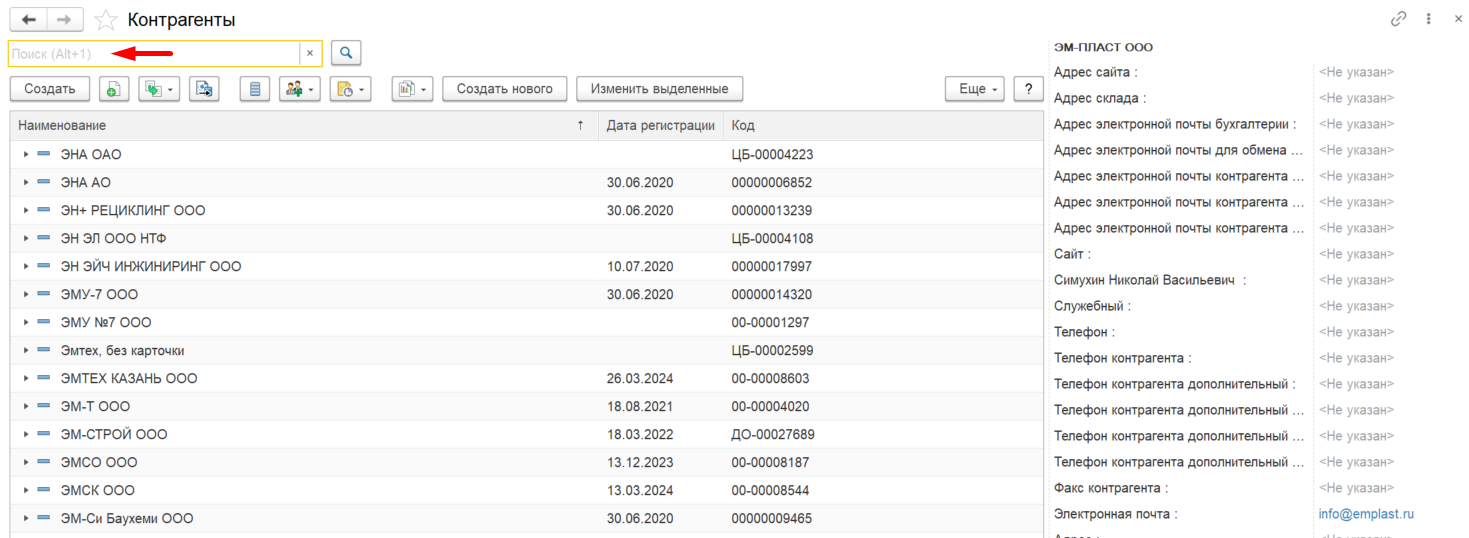Expand the ЭН+ РЕЦИКЛИНГ ООО row

click(26, 211)
